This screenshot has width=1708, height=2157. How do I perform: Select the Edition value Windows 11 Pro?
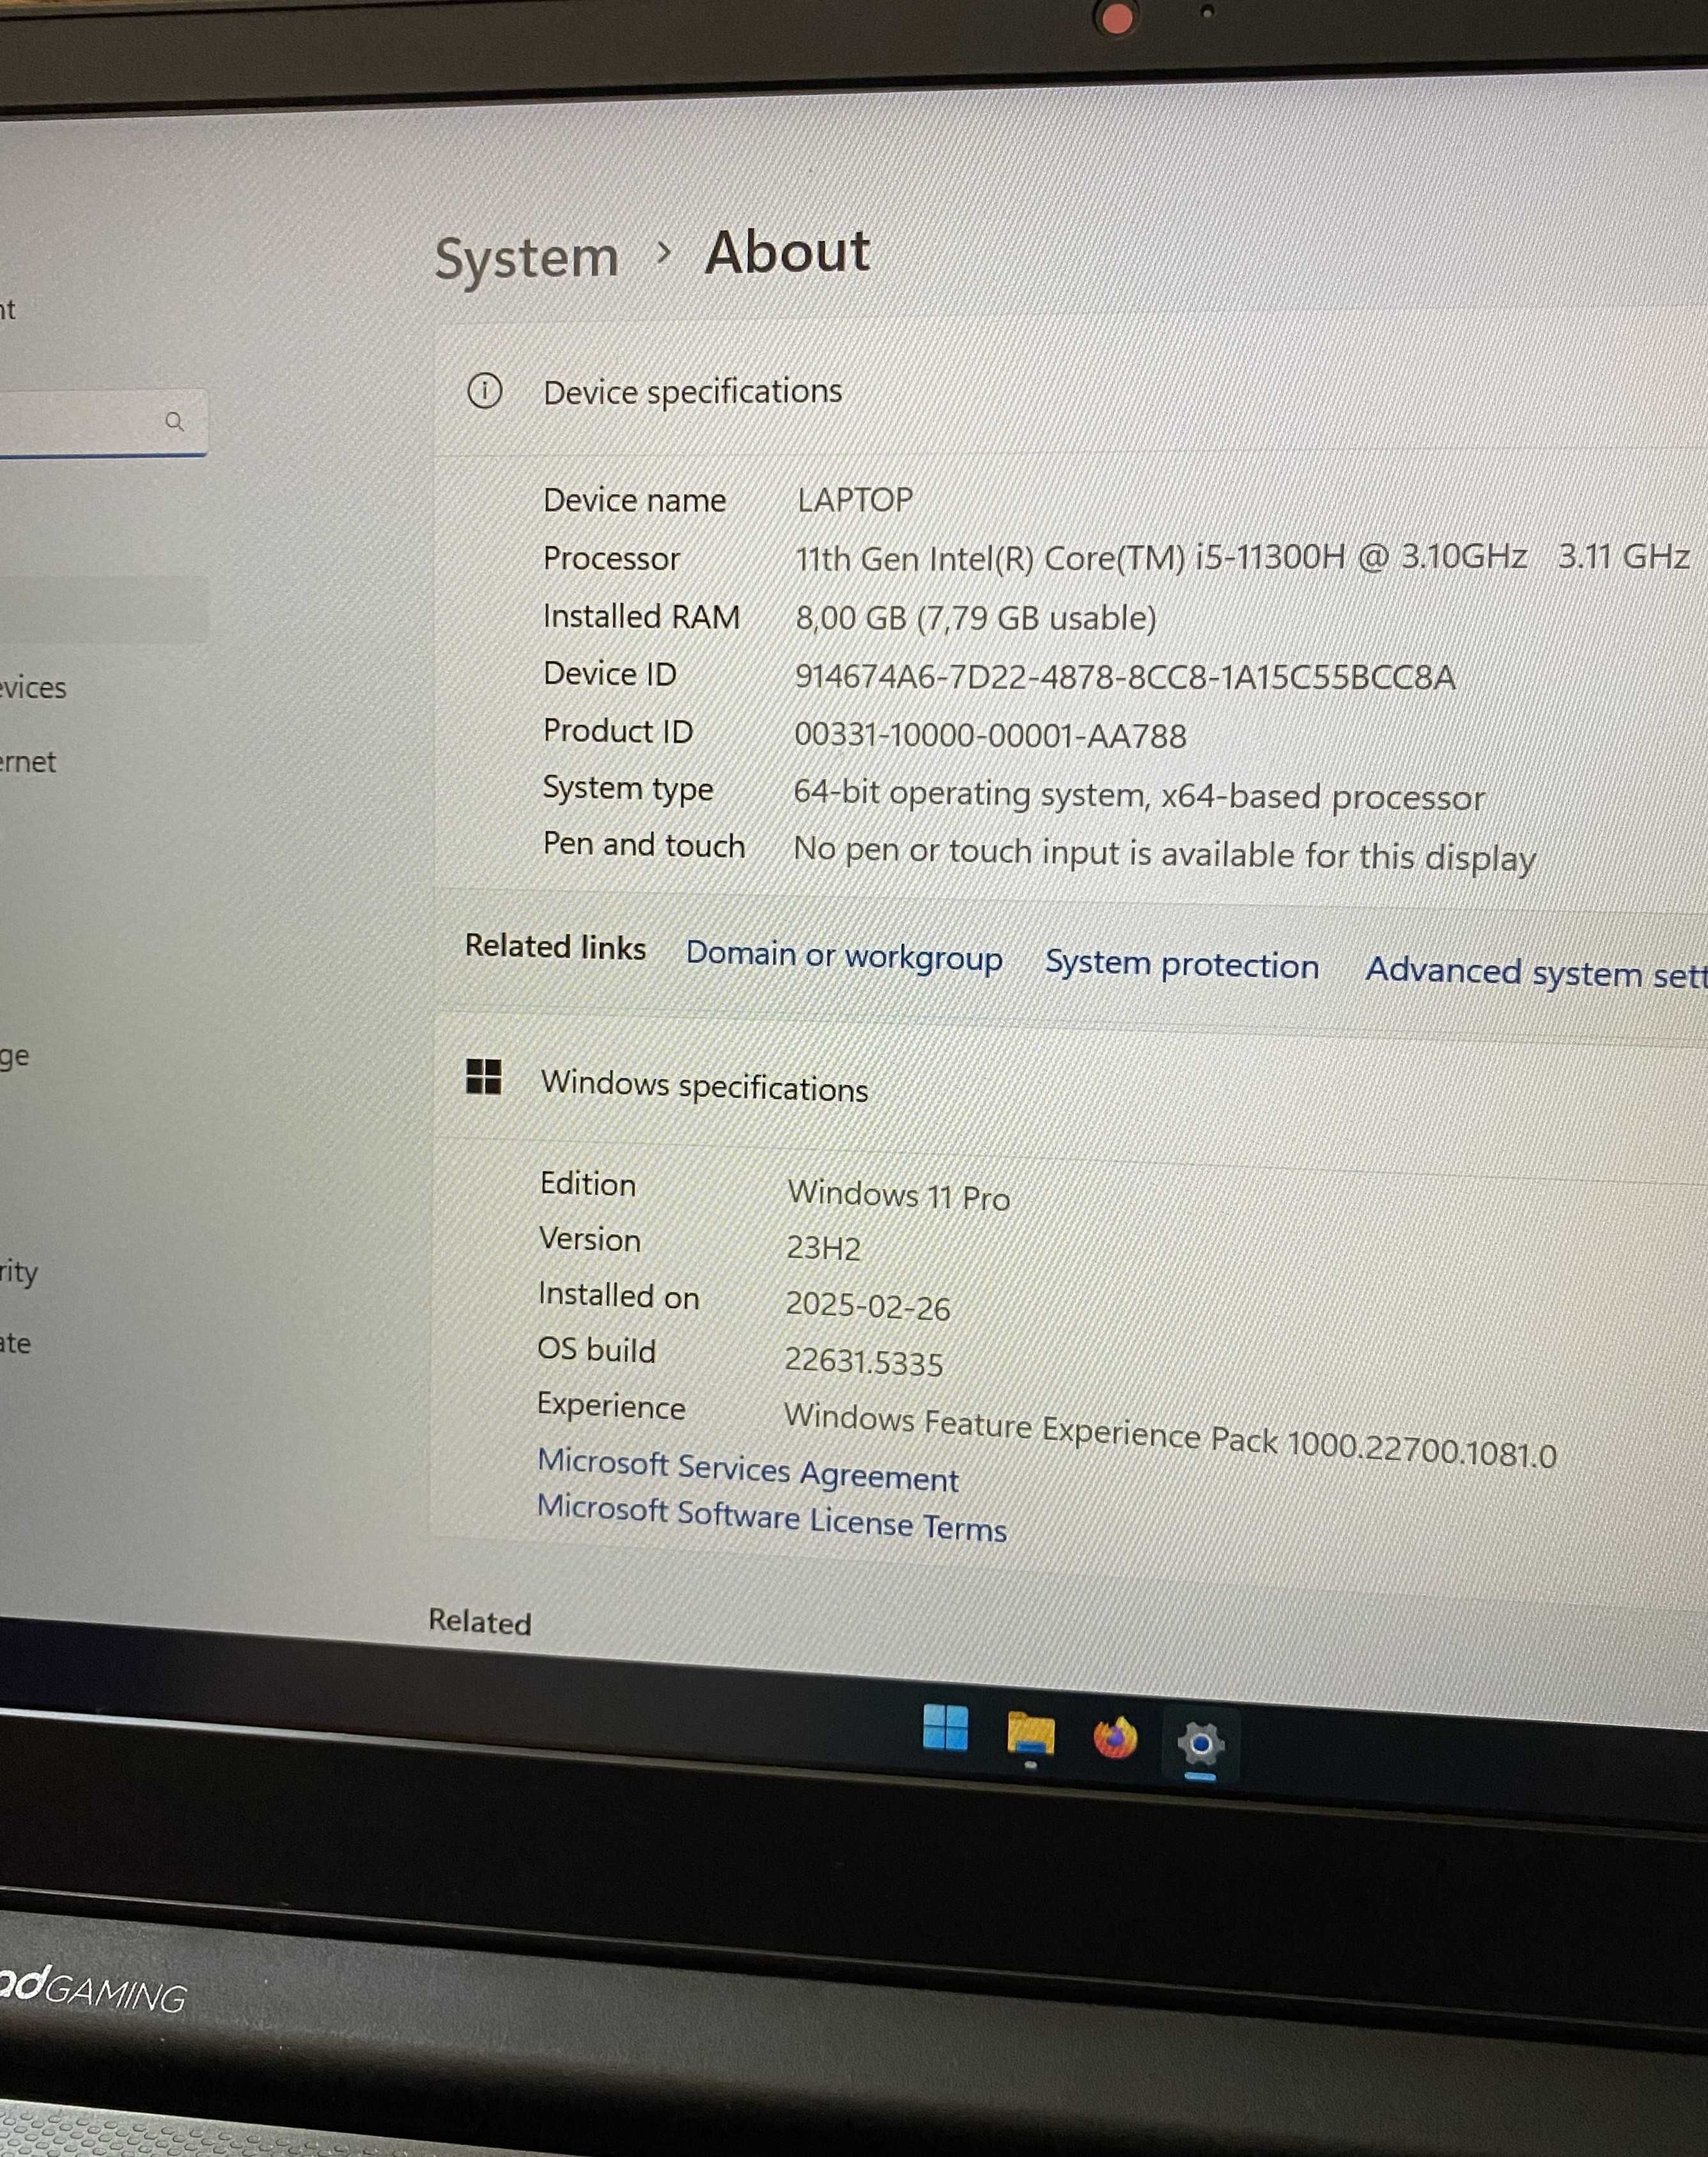pyautogui.click(x=899, y=1195)
